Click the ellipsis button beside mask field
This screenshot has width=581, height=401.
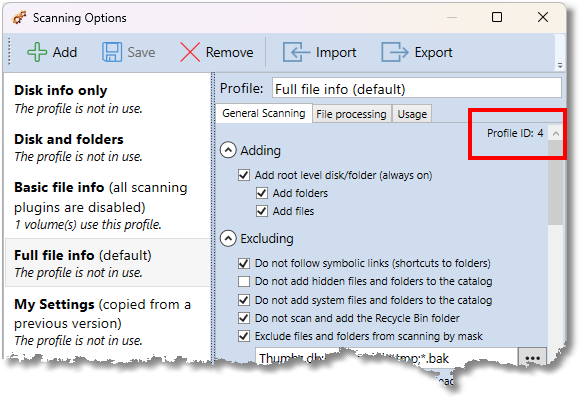point(532,358)
